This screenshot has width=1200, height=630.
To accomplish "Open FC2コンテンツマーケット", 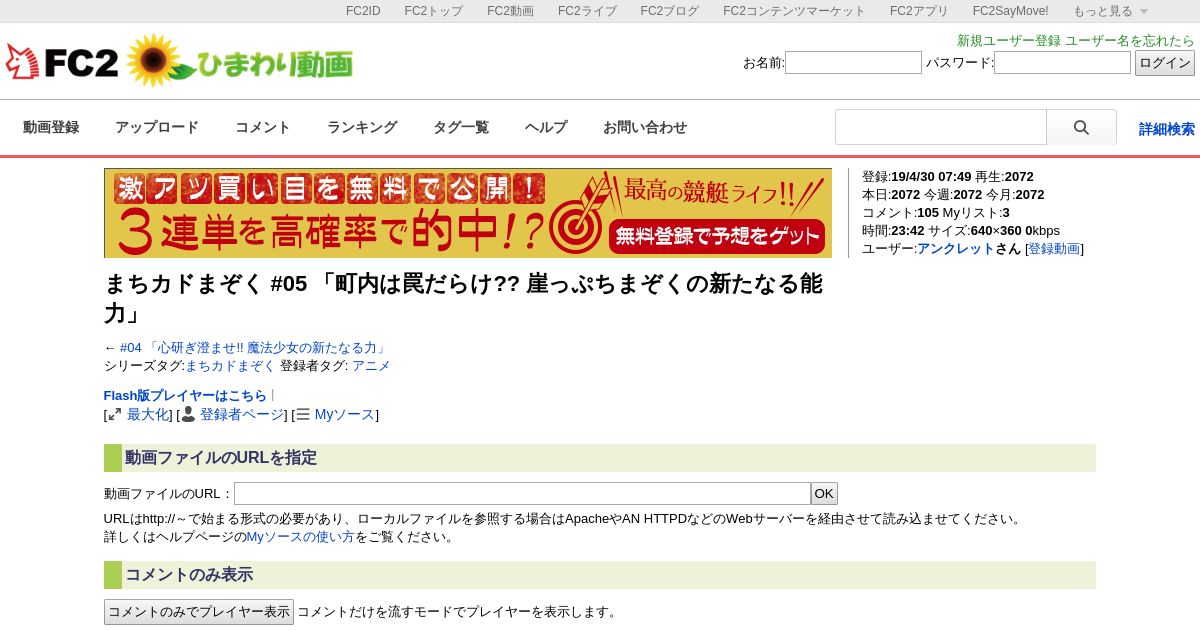I will tap(794, 11).
